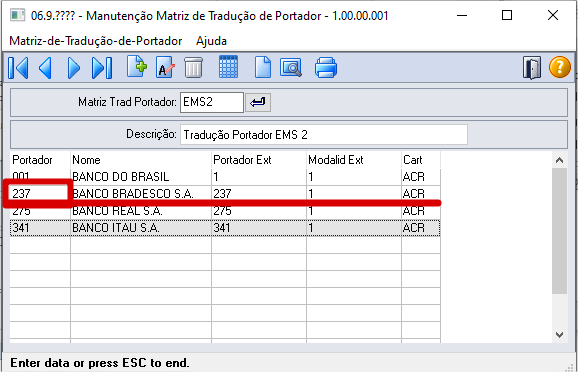Open help with the orange question icon
The image size is (578, 372).
[x=560, y=67]
